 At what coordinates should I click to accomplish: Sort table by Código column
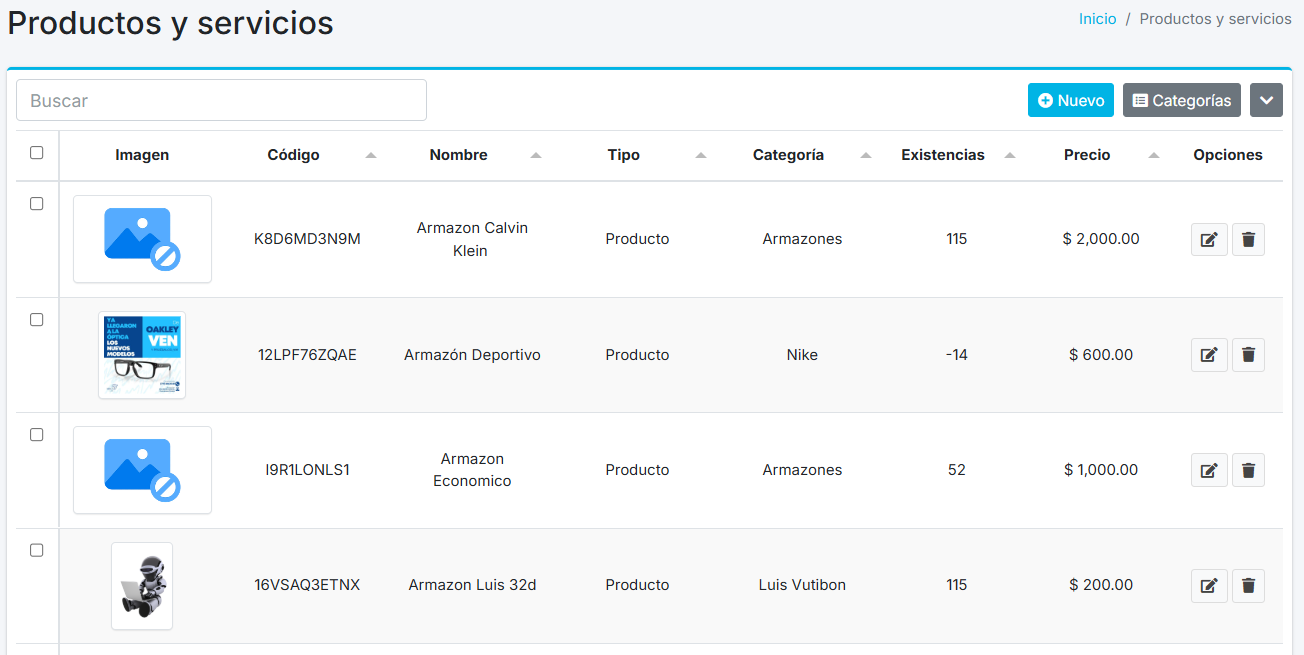[x=294, y=155]
